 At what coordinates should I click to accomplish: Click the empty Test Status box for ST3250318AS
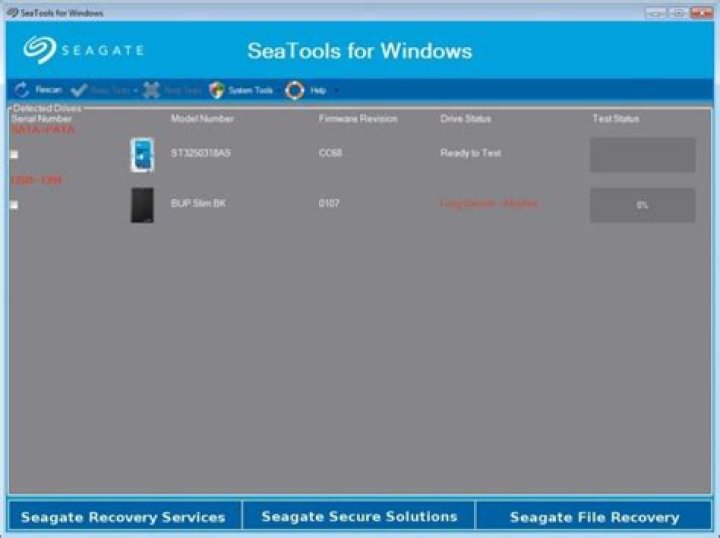click(642, 155)
